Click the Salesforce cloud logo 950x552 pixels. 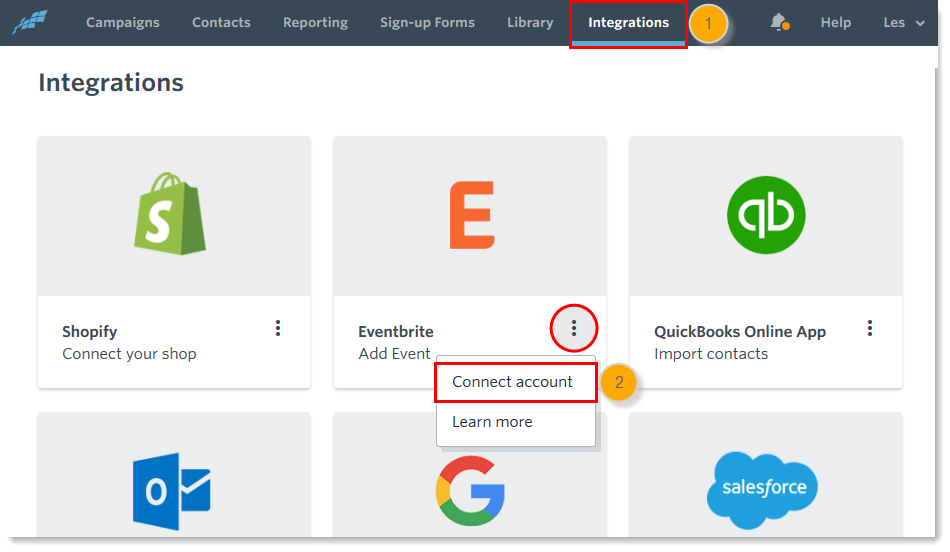click(x=762, y=490)
